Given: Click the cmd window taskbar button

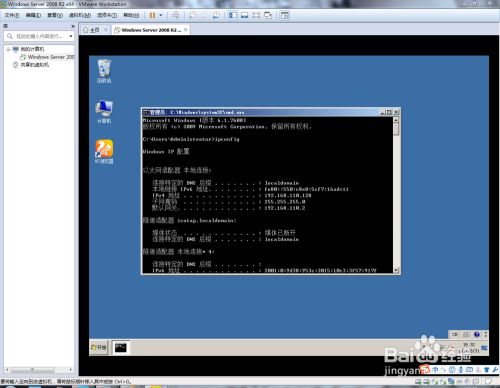Looking at the screenshot, I should click(120, 348).
